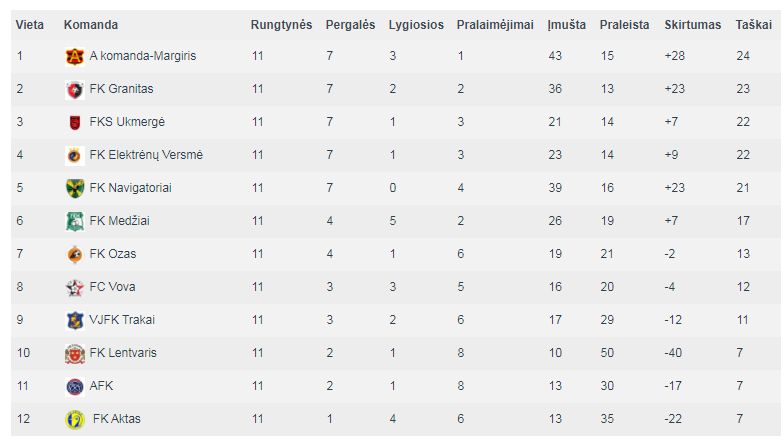Image resolution: width=781 pixels, height=446 pixels.
Task: Click the FK Elektrėnų Versmė logo
Action: (75, 155)
